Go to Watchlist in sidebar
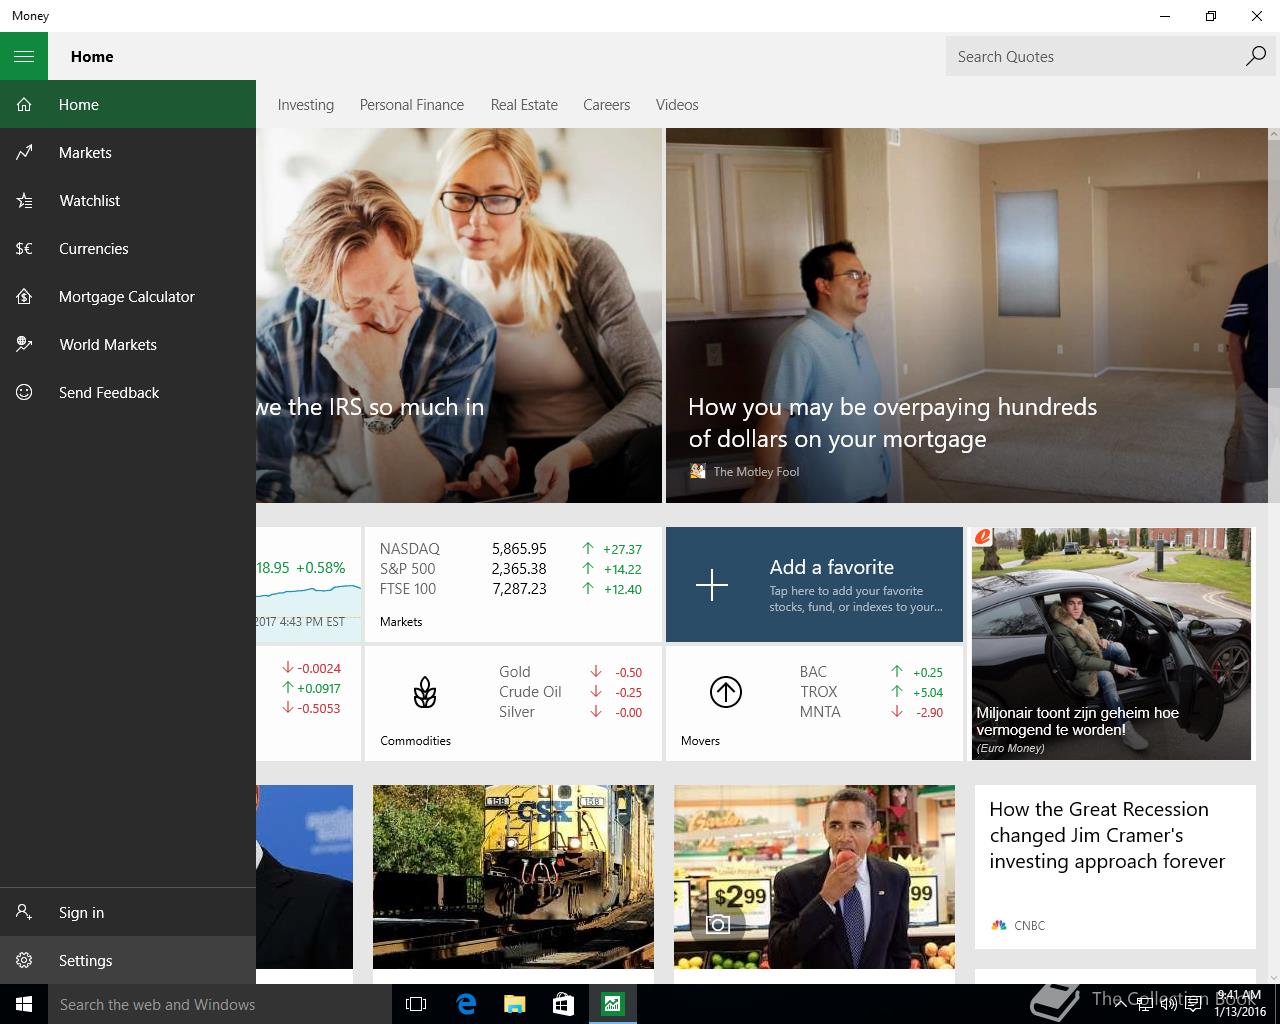Image resolution: width=1280 pixels, height=1024 pixels. 128,200
